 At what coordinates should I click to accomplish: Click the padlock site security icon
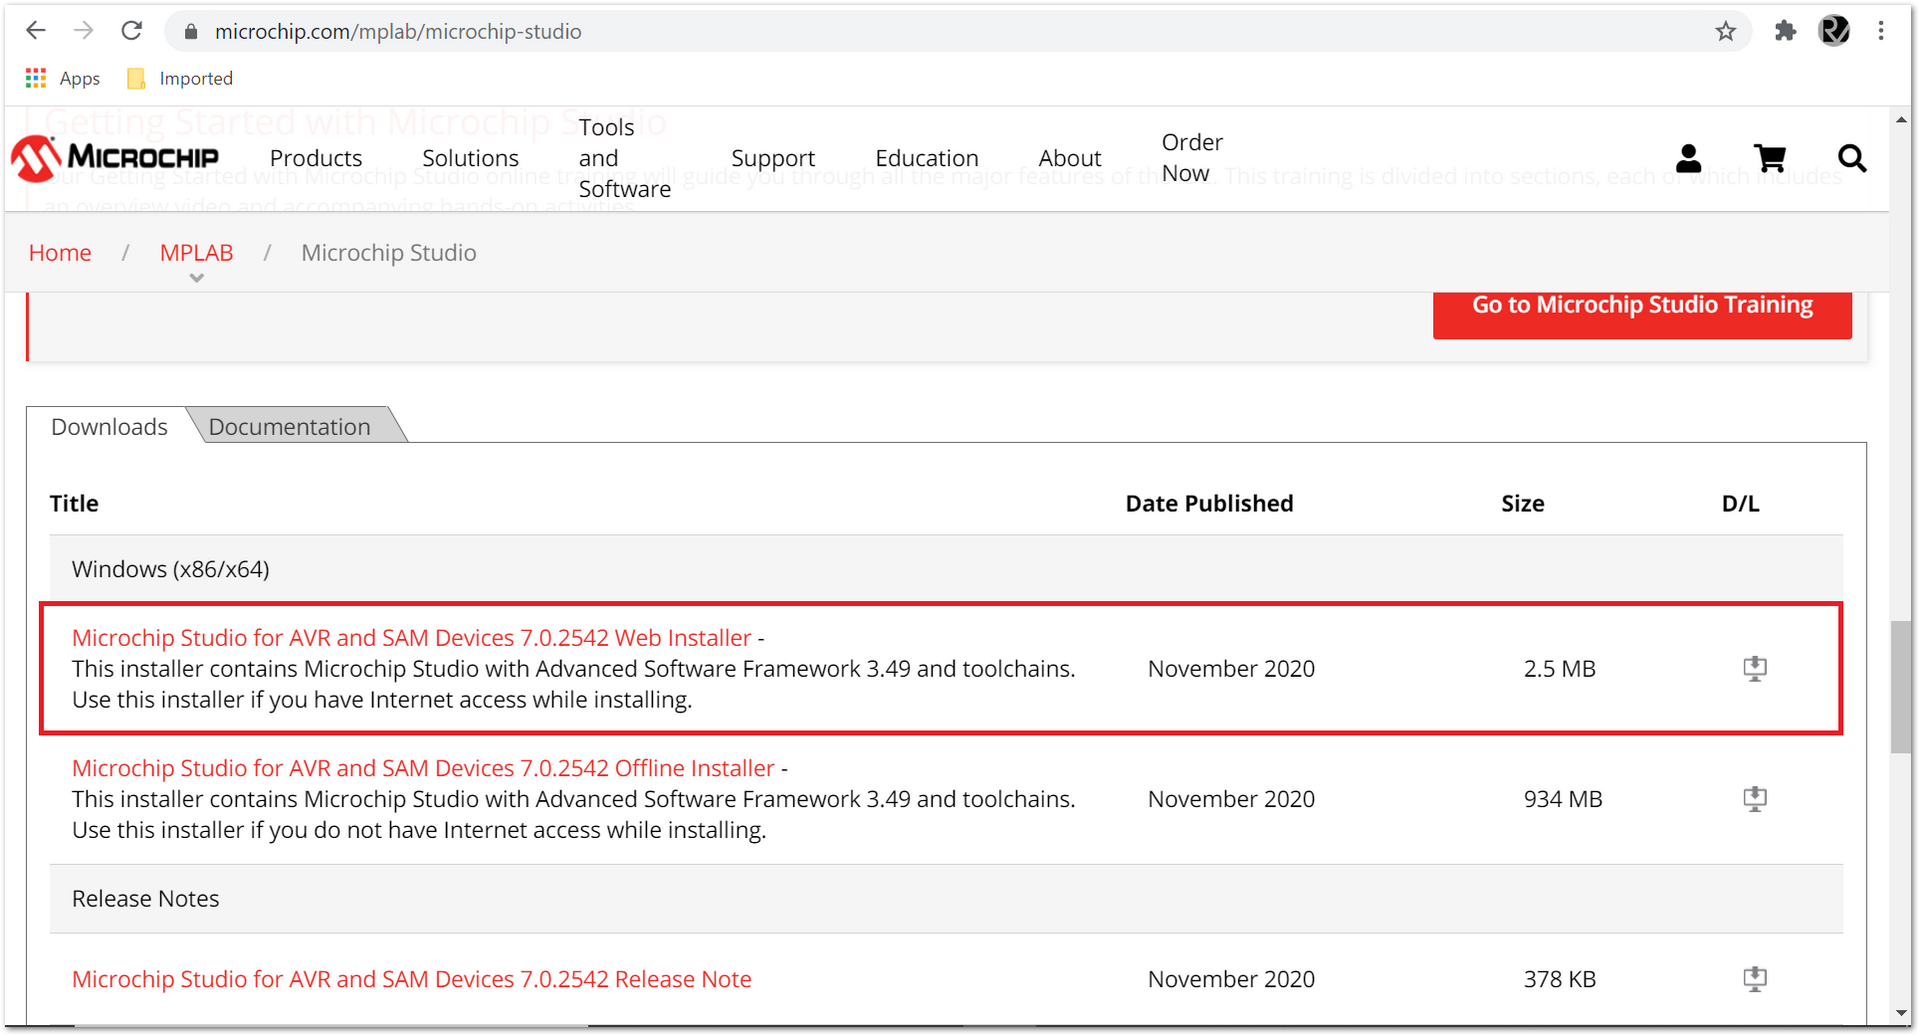tap(191, 32)
